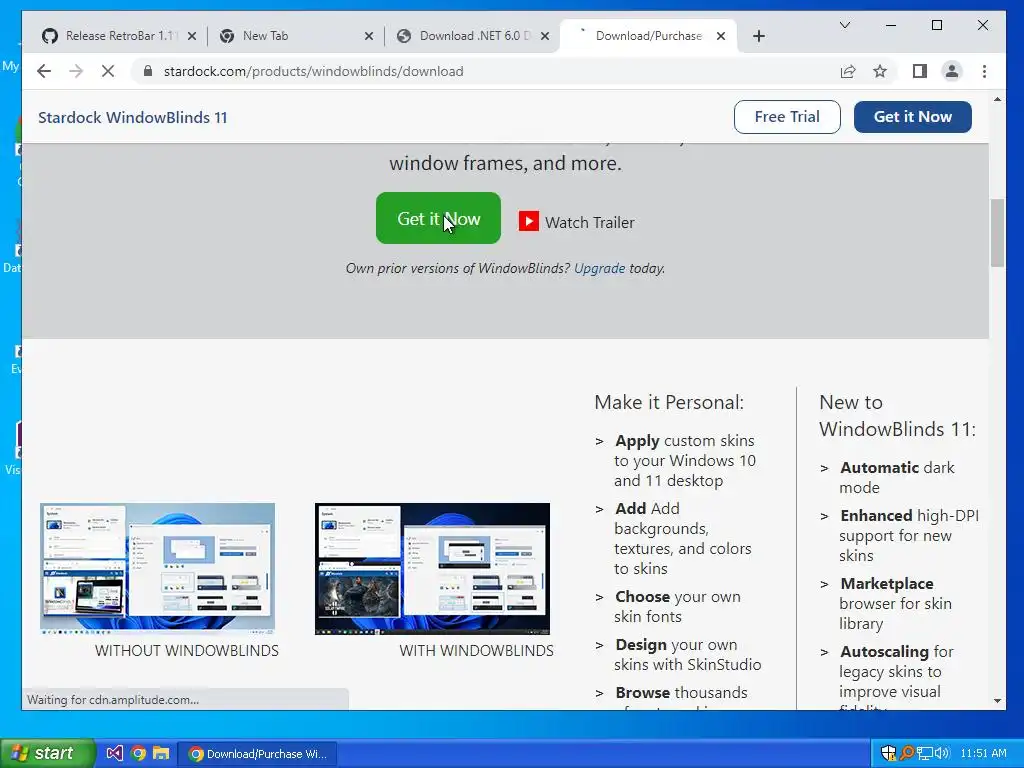This screenshot has height=768, width=1024.
Task: Open the Chrome profile avatar
Action: 952,71
